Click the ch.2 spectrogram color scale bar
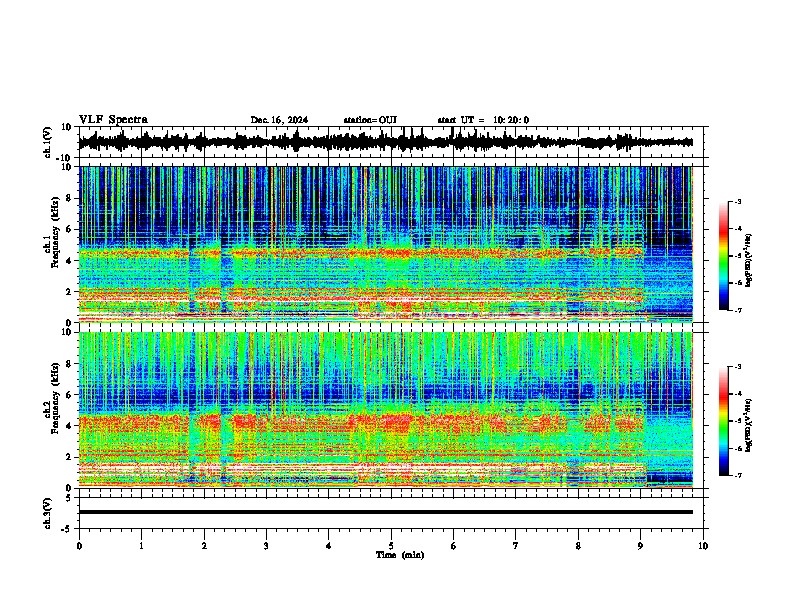The image size is (792, 612). pyautogui.click(x=724, y=421)
